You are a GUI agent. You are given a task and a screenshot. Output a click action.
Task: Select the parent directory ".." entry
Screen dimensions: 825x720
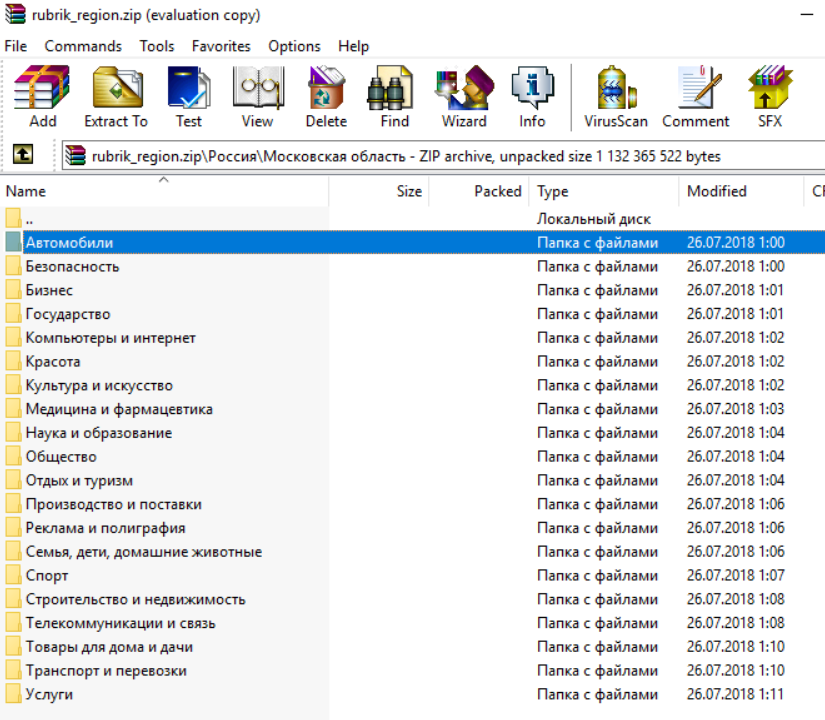(30, 219)
